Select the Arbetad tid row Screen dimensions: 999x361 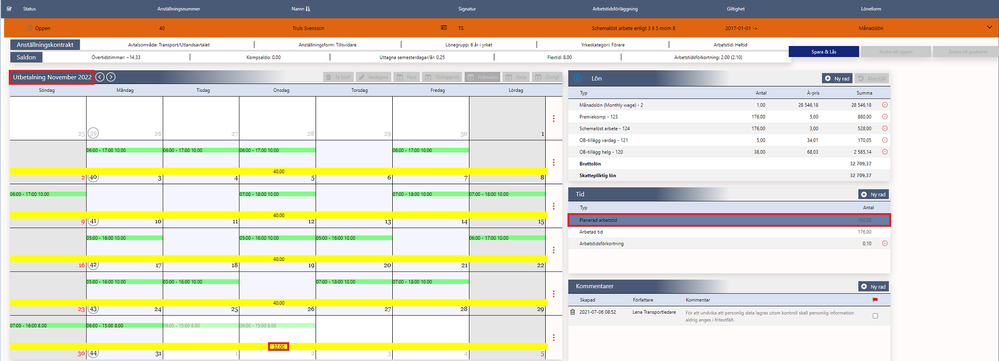pos(728,232)
